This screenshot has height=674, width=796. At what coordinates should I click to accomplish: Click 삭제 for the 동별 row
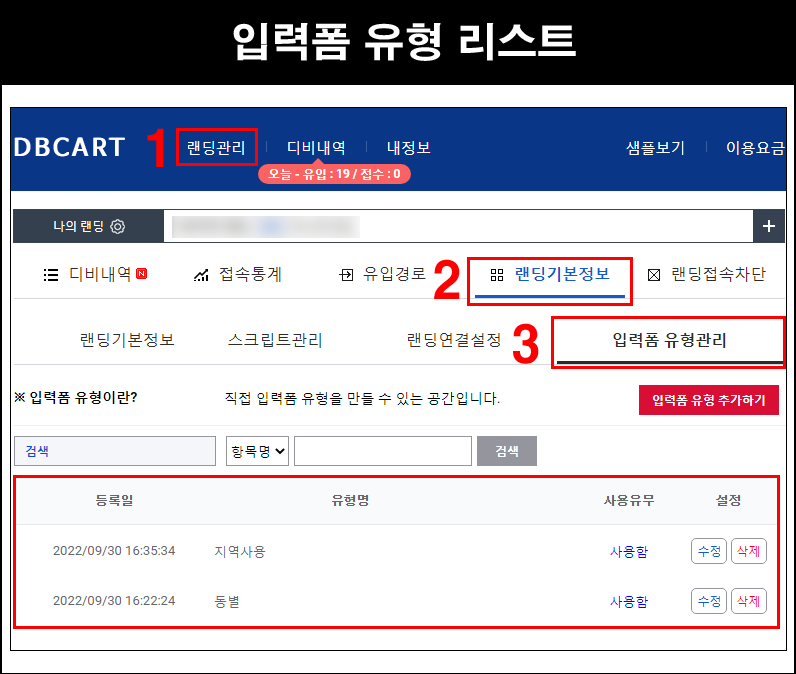tap(748, 601)
